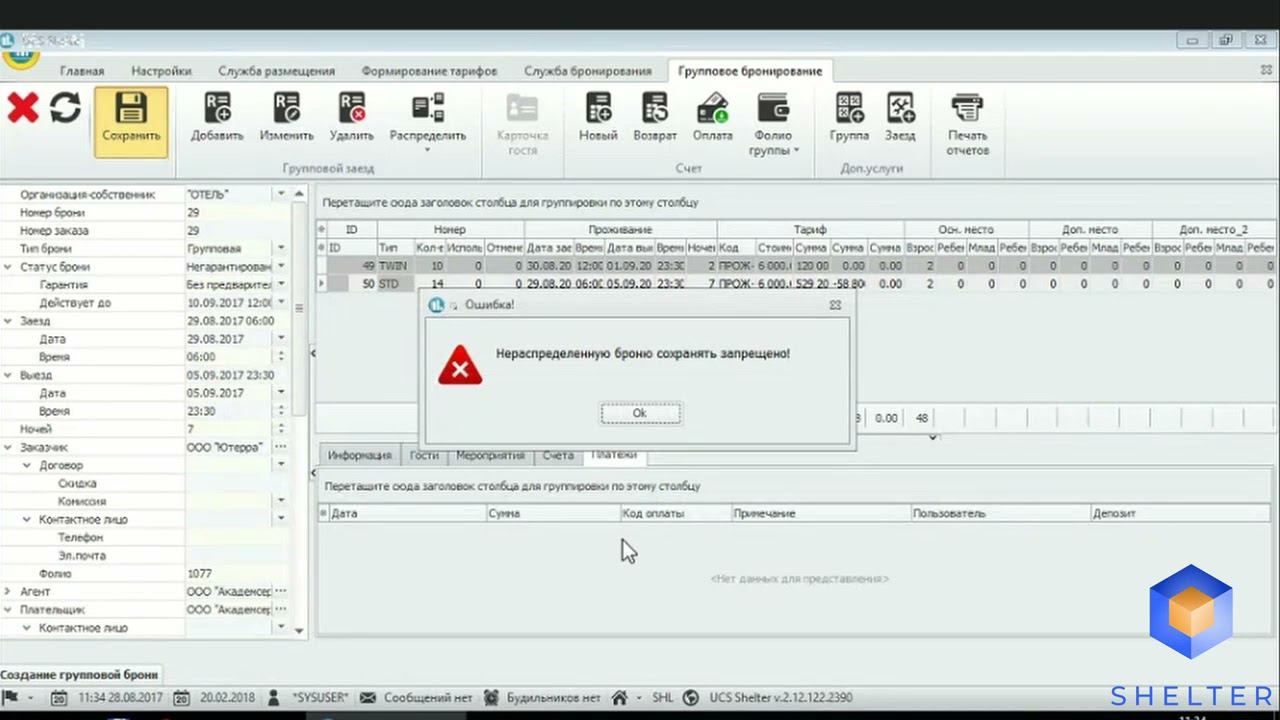Click the SYSUSER user icon
1280x720 pixels.
click(x=274, y=697)
